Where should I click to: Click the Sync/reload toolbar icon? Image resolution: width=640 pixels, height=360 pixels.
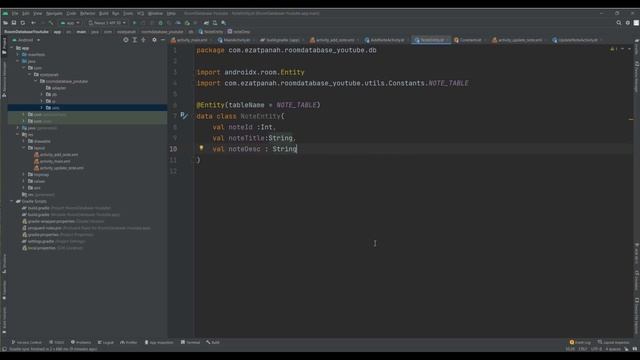(x=23, y=23)
